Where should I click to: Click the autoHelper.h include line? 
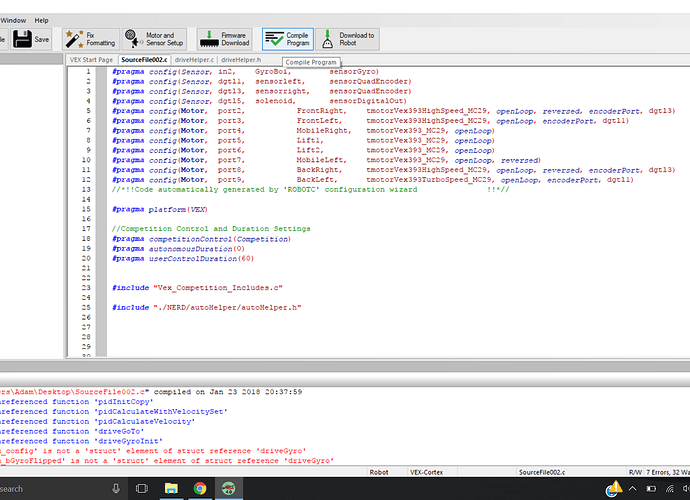coord(206,307)
